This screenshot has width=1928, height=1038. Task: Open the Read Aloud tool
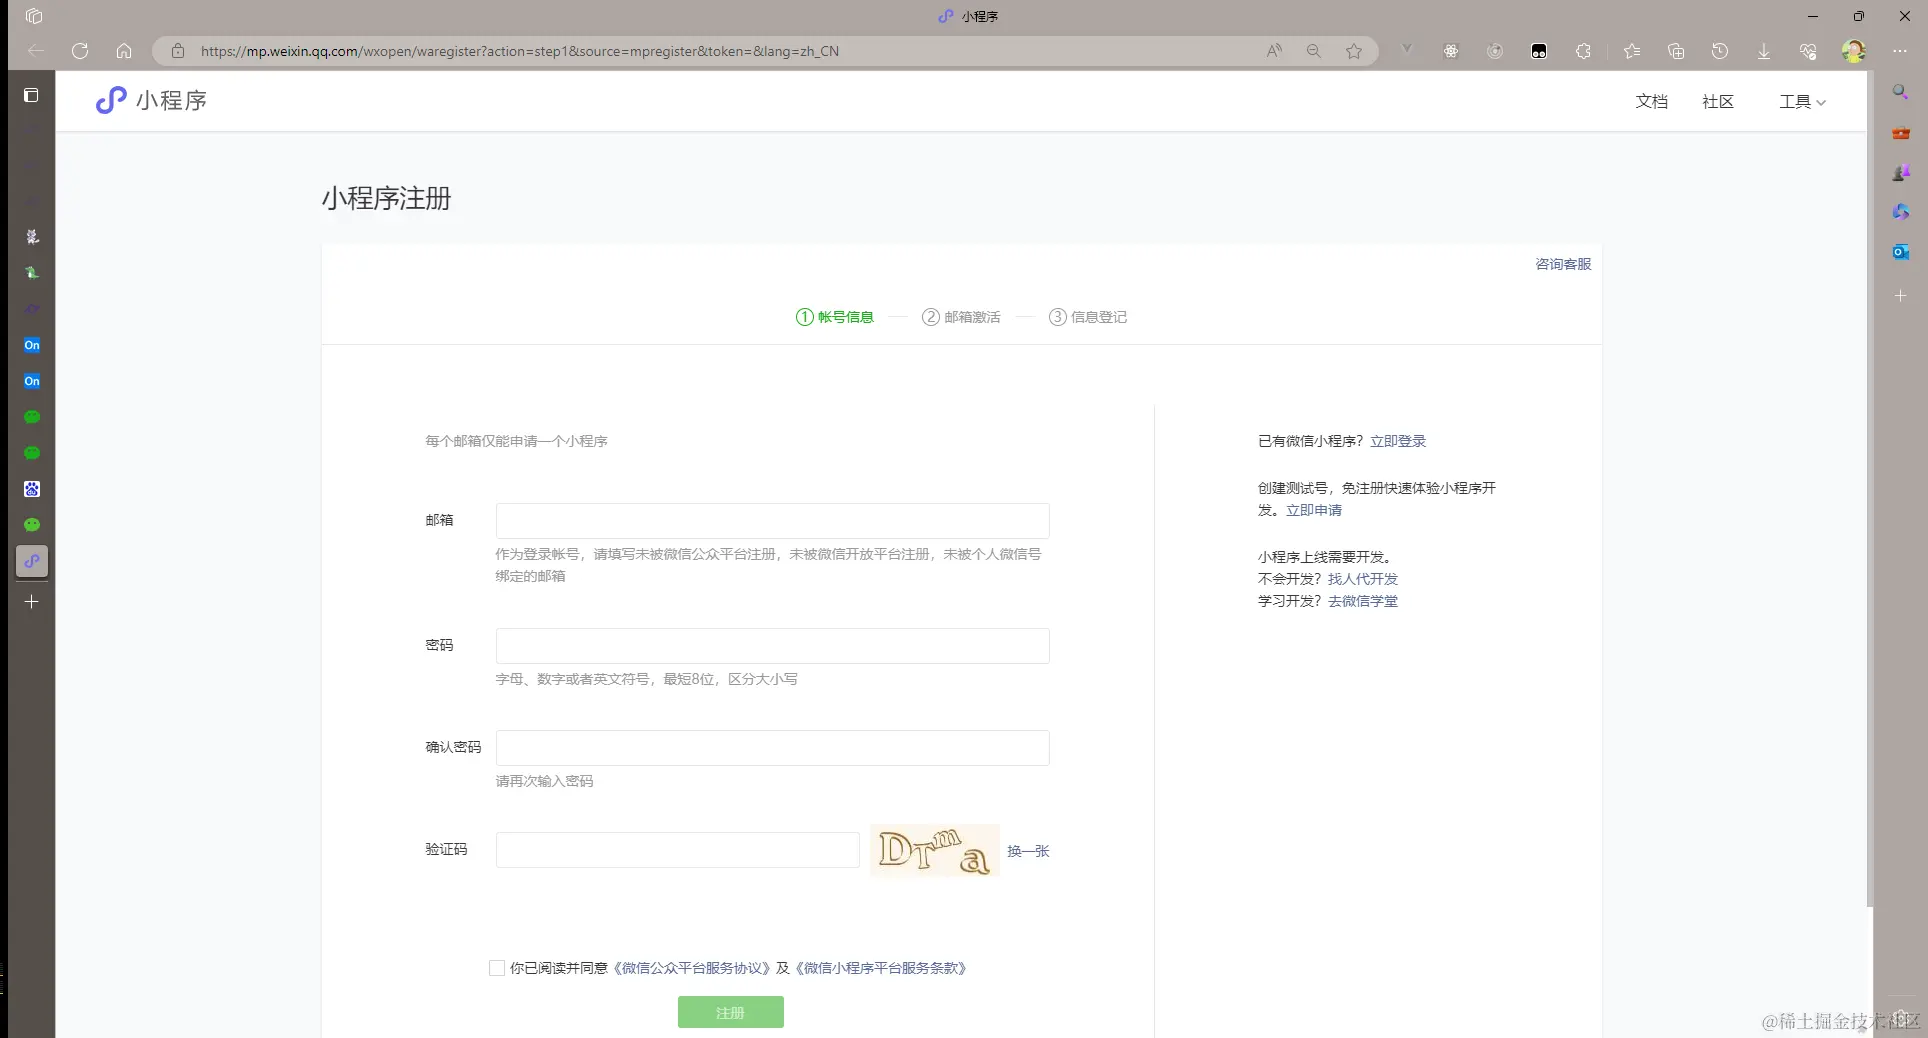(x=1274, y=51)
